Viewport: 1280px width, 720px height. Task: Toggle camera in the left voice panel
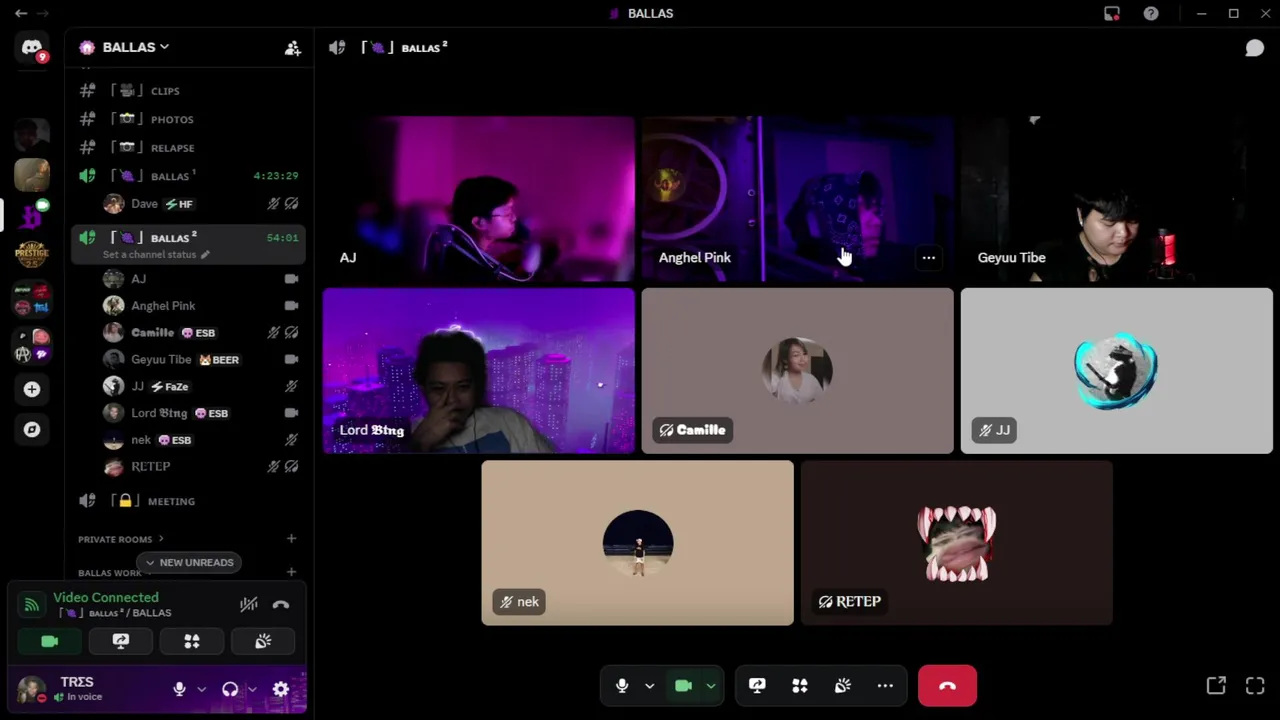coord(49,641)
